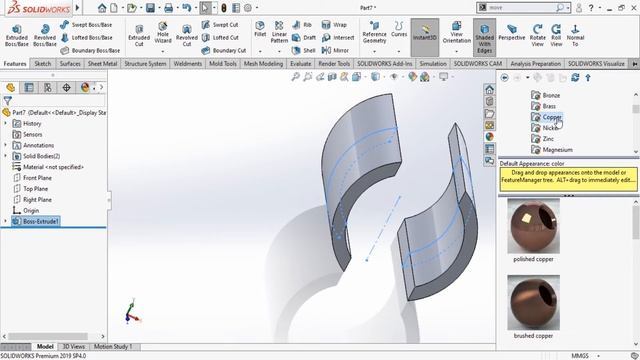The image size is (640, 360).
Task: Switch to the Evaluate tab
Action: click(300, 64)
